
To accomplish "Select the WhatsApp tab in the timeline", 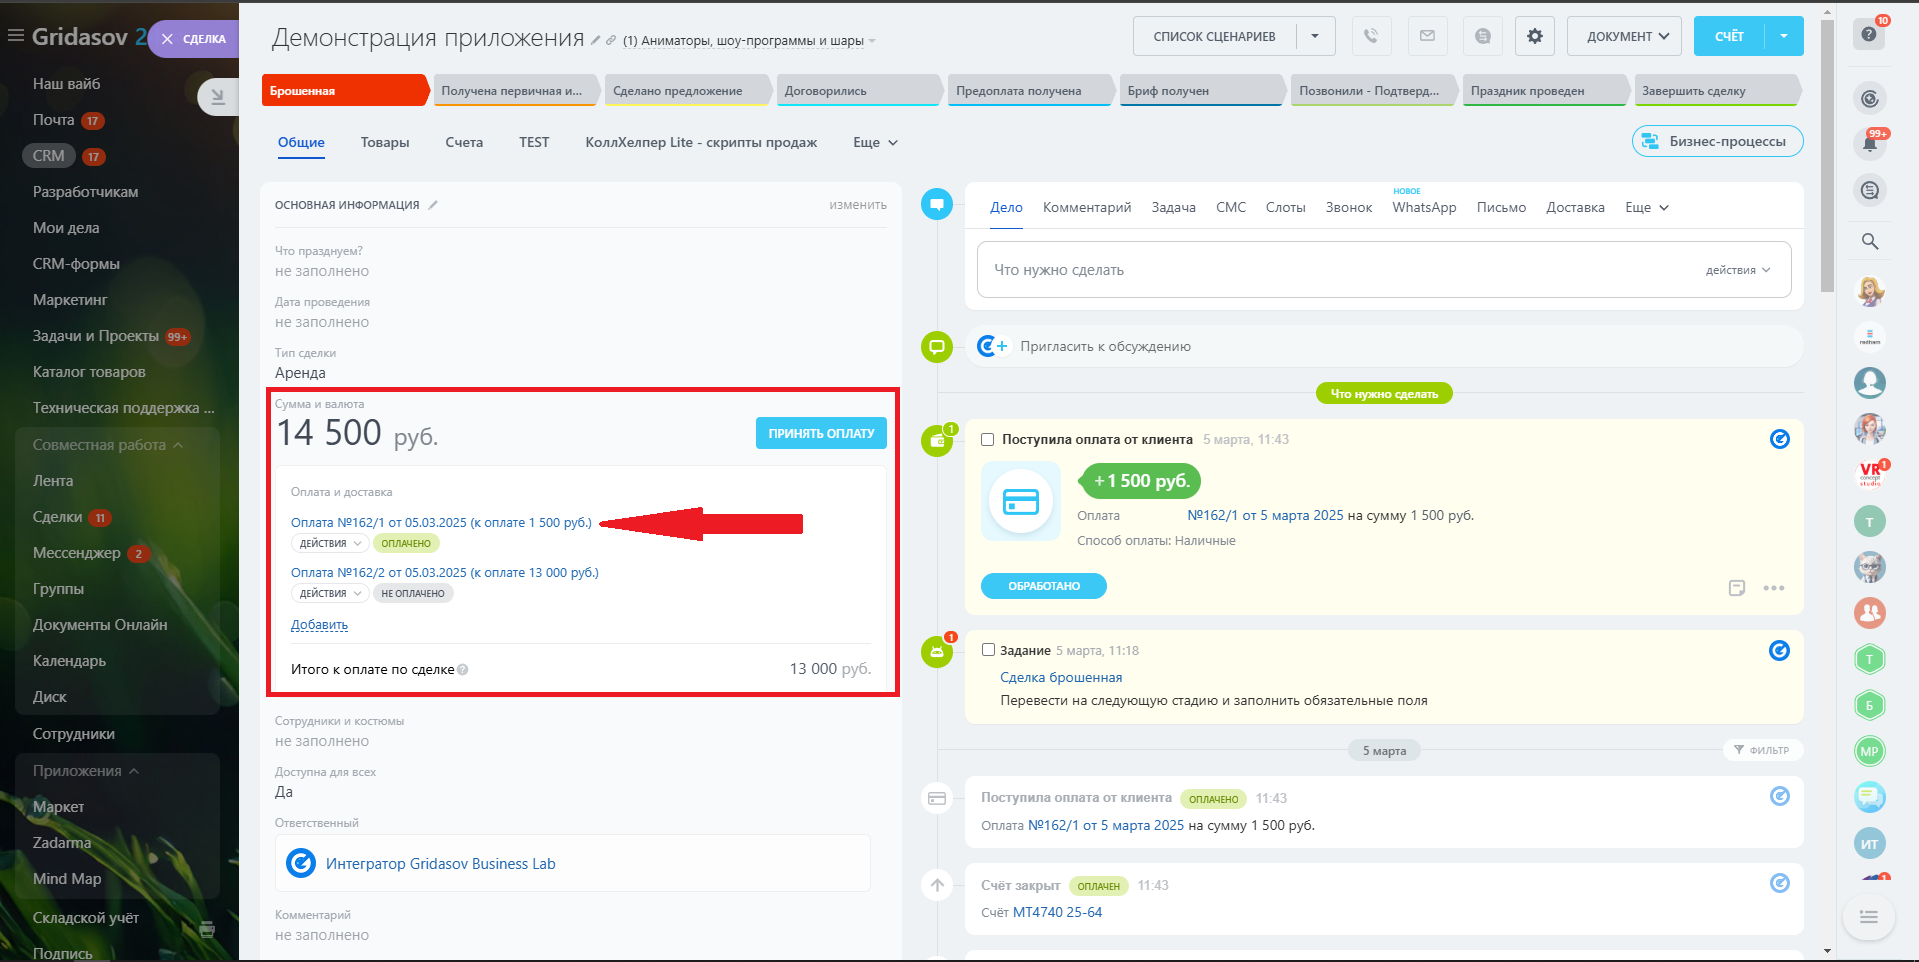I will 1424,208.
